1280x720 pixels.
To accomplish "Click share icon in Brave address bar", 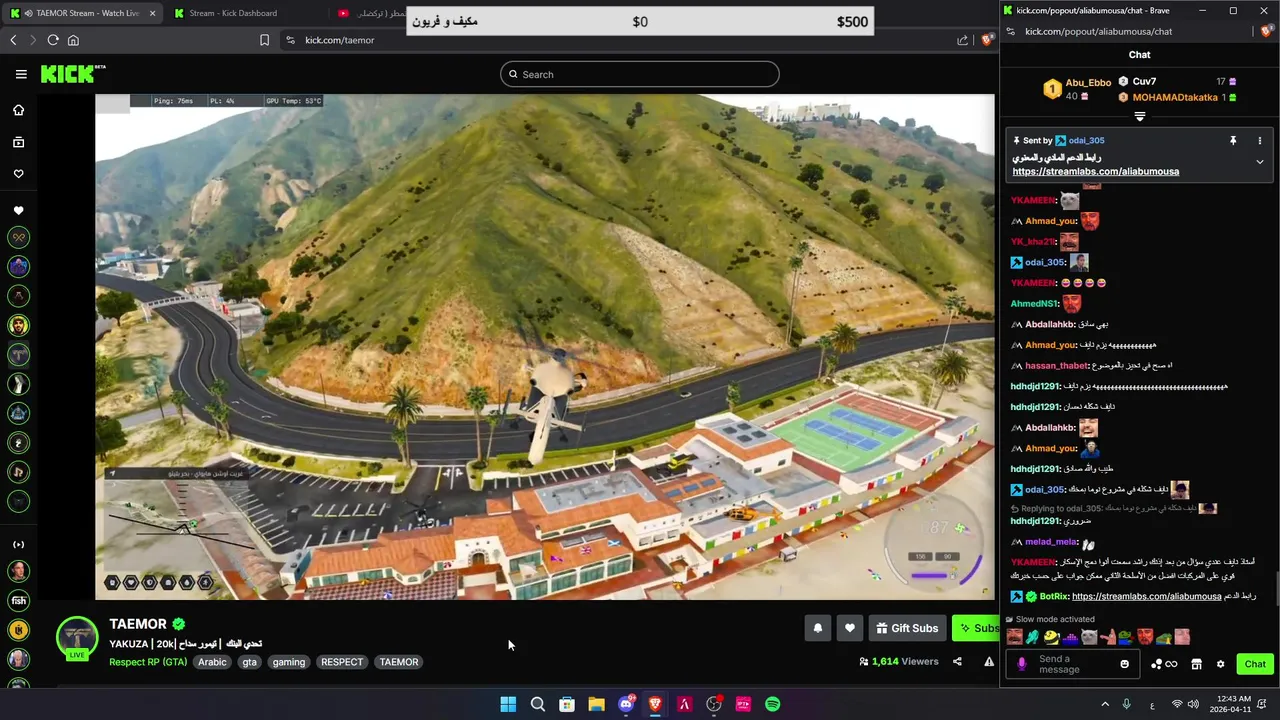I will [x=962, y=40].
